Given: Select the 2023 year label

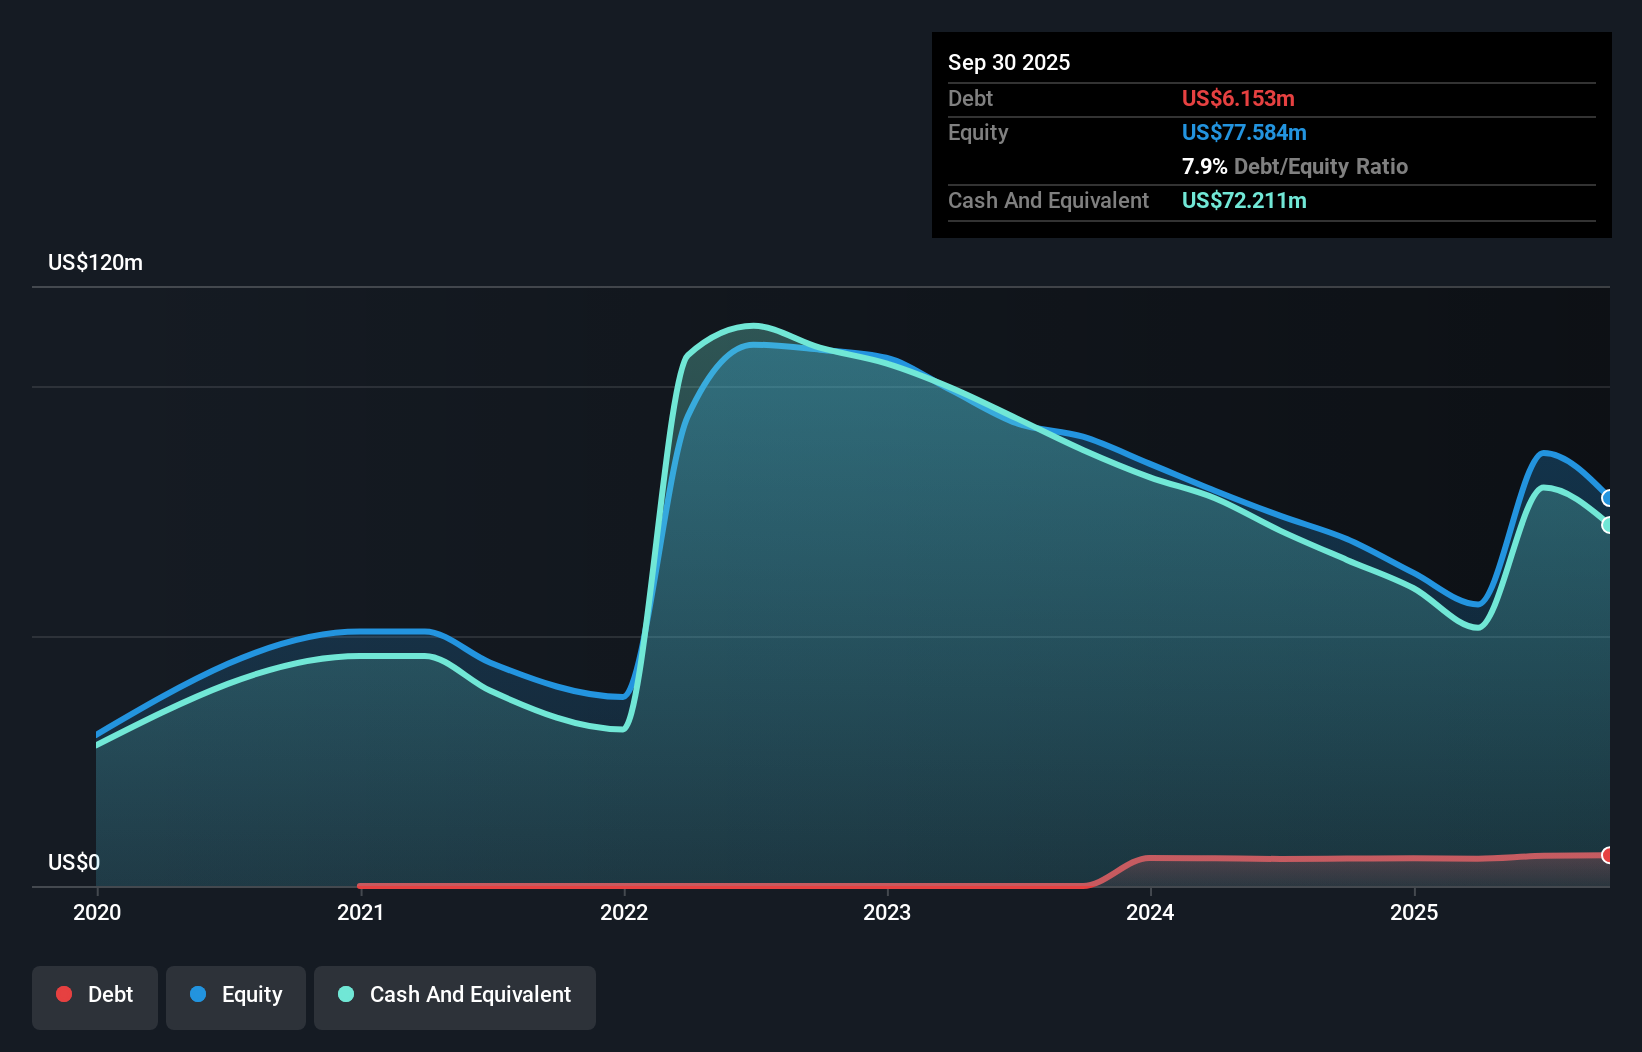Looking at the screenshot, I should pos(888,912).
